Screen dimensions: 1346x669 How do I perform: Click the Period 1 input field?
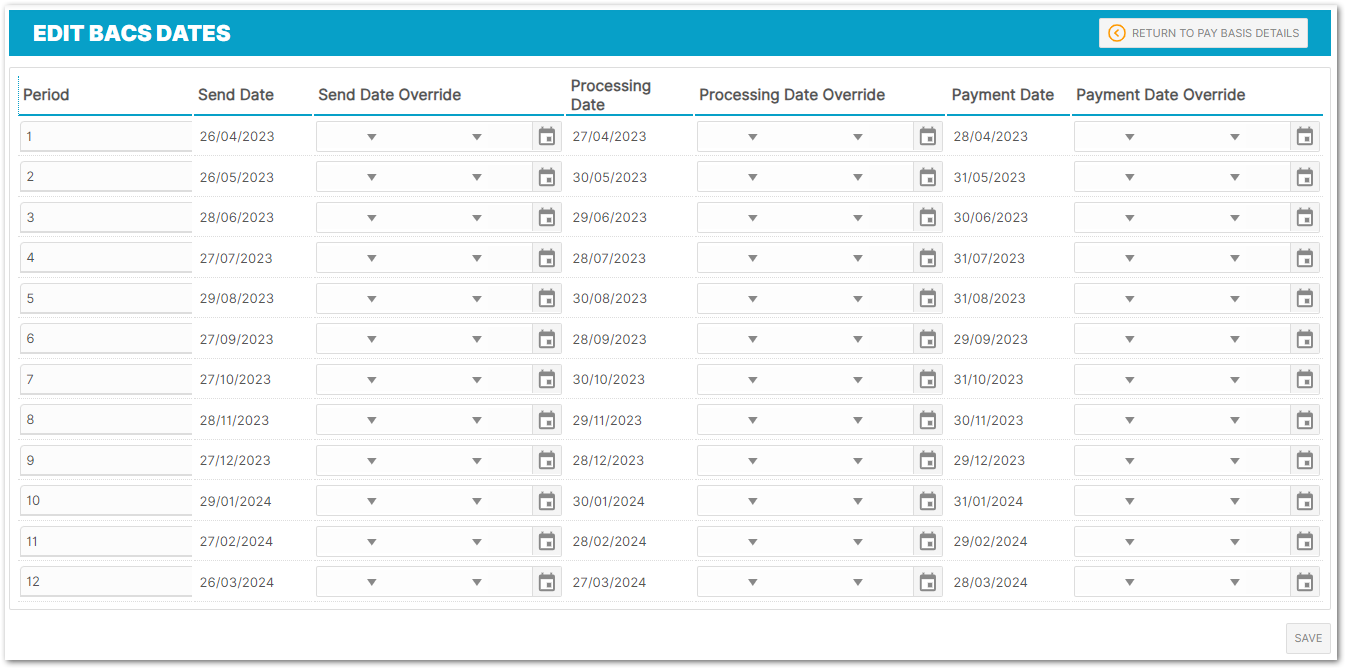click(105, 136)
